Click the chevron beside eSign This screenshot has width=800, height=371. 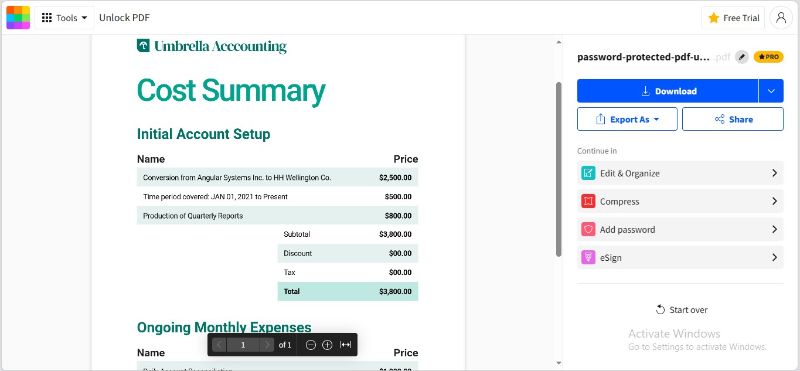(774, 257)
